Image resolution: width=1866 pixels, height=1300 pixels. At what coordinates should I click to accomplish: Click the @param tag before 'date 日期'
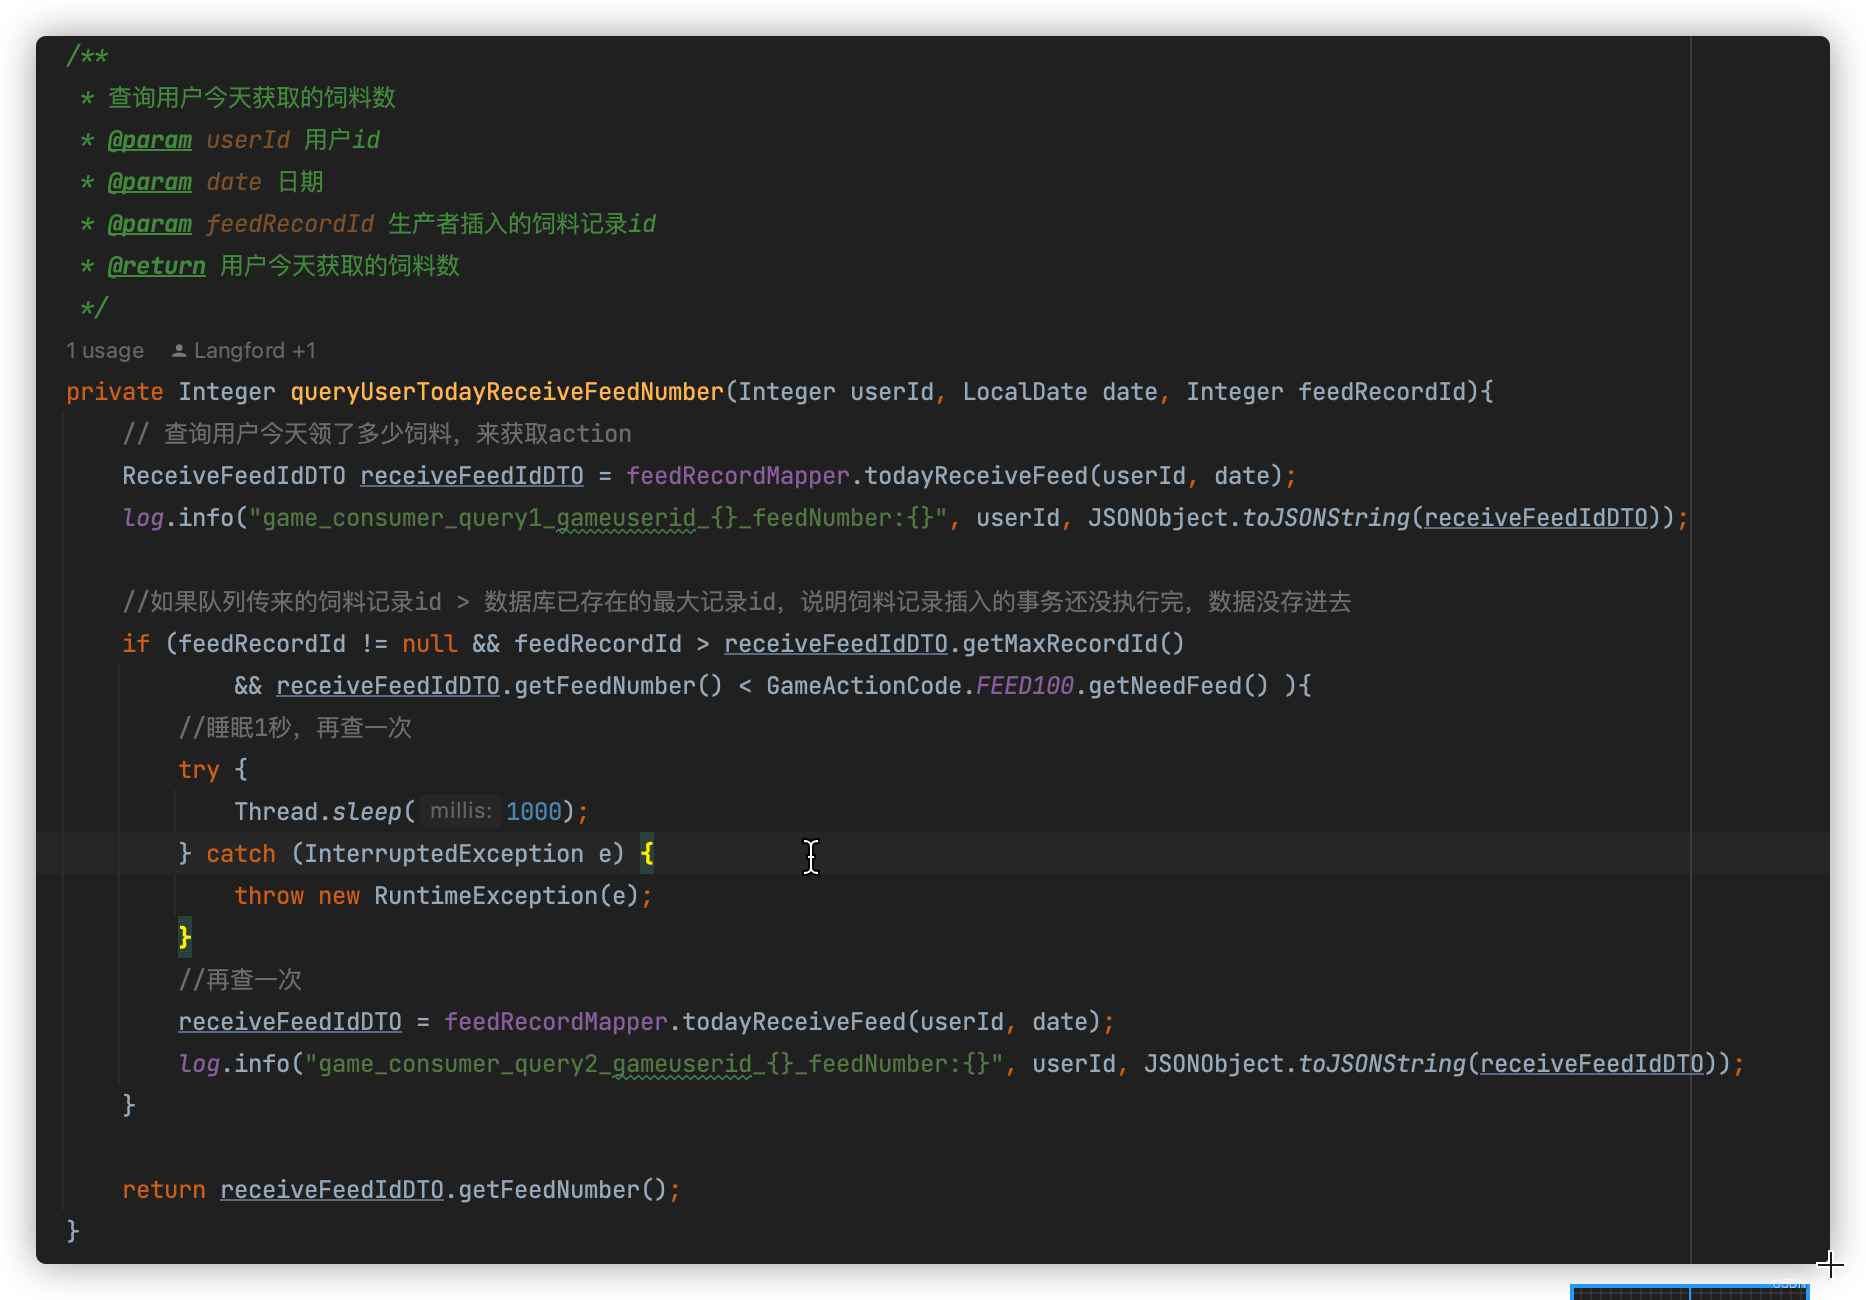coord(150,182)
